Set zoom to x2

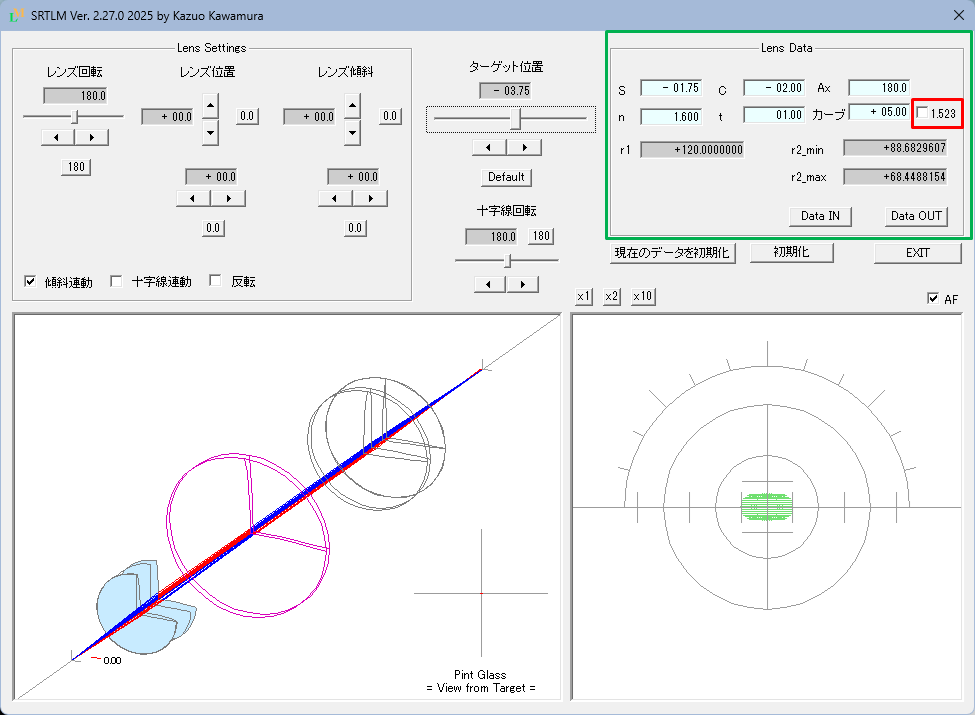click(612, 297)
